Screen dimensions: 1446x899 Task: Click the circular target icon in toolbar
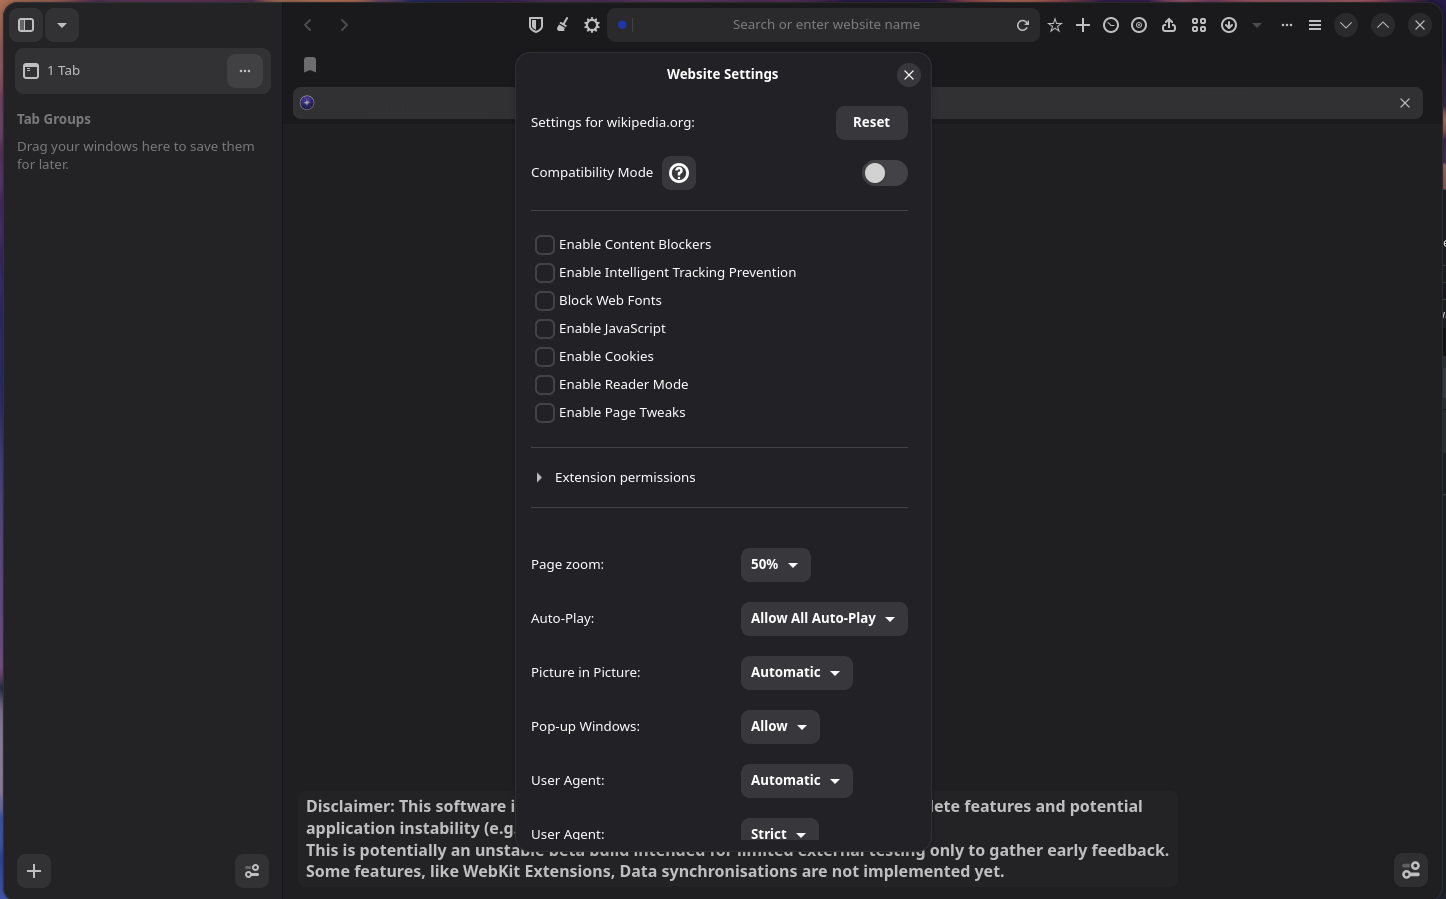tap(1139, 25)
